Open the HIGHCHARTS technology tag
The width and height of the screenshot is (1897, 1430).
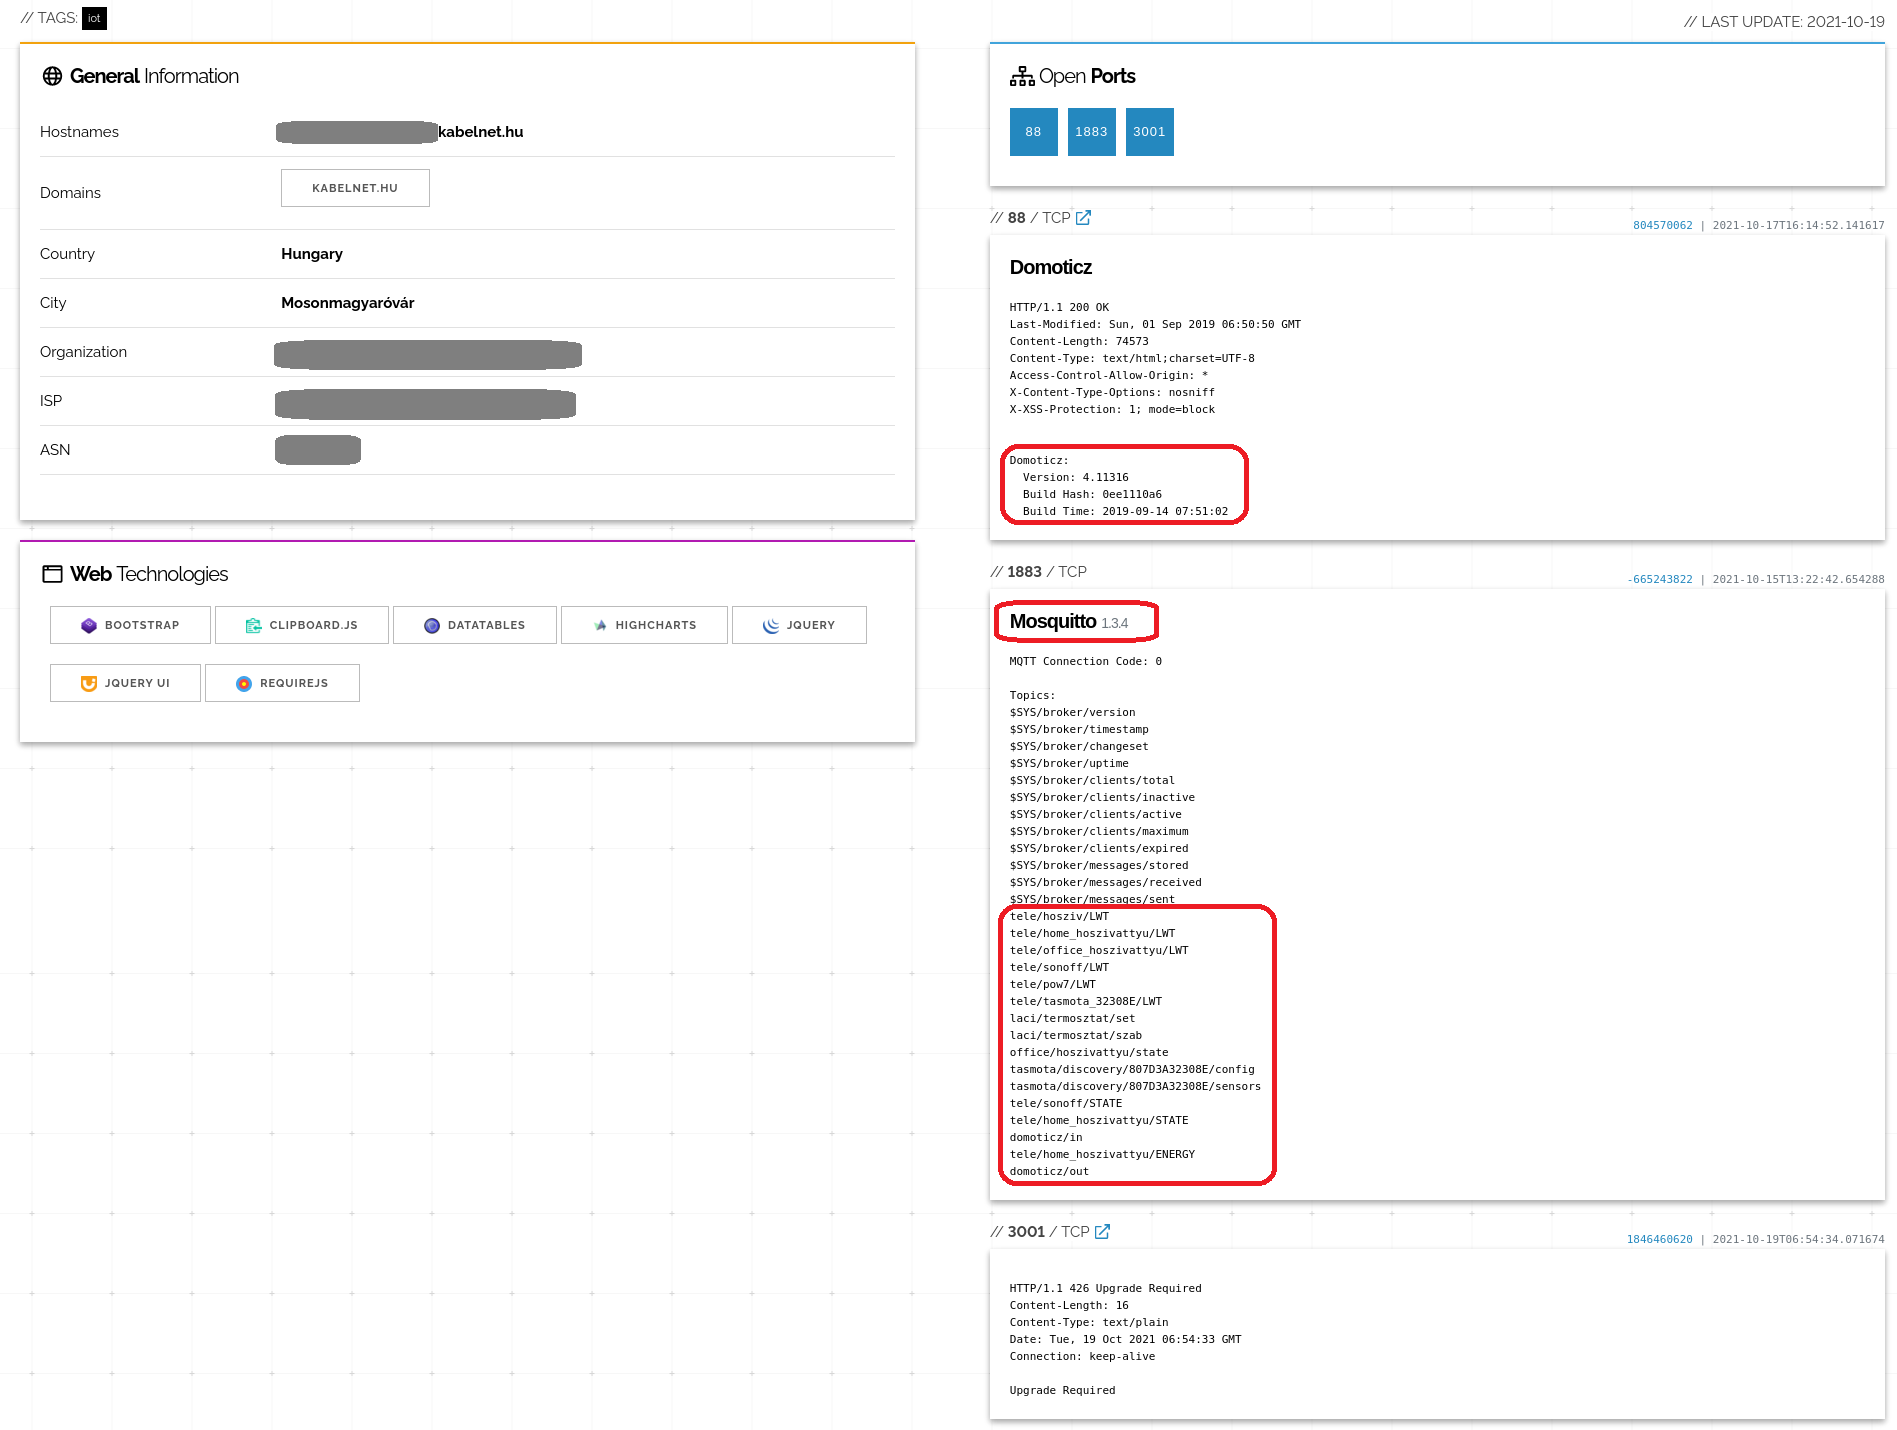[x=644, y=625]
